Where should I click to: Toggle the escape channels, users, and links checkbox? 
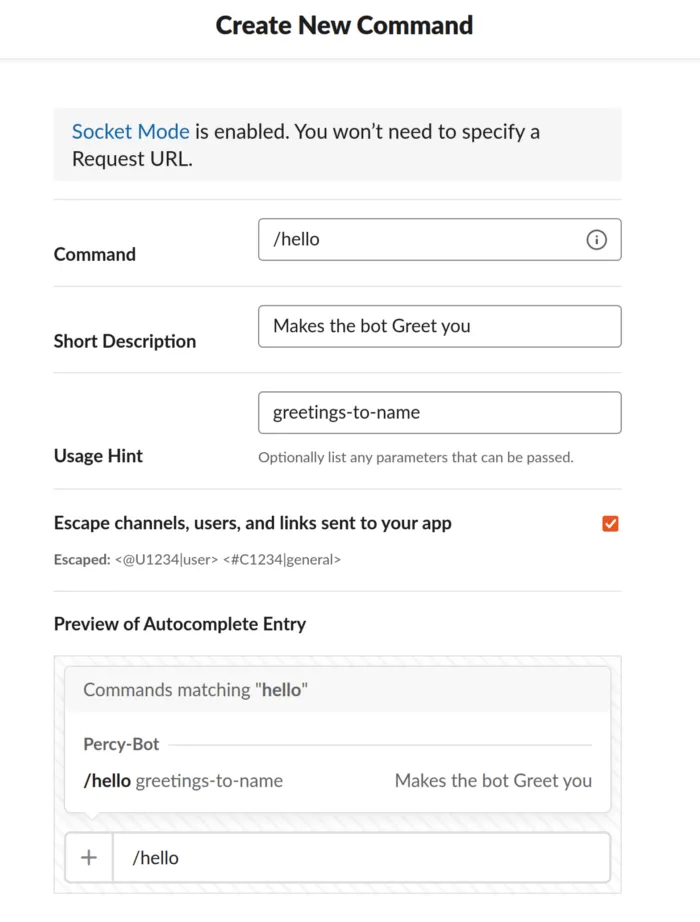point(610,523)
